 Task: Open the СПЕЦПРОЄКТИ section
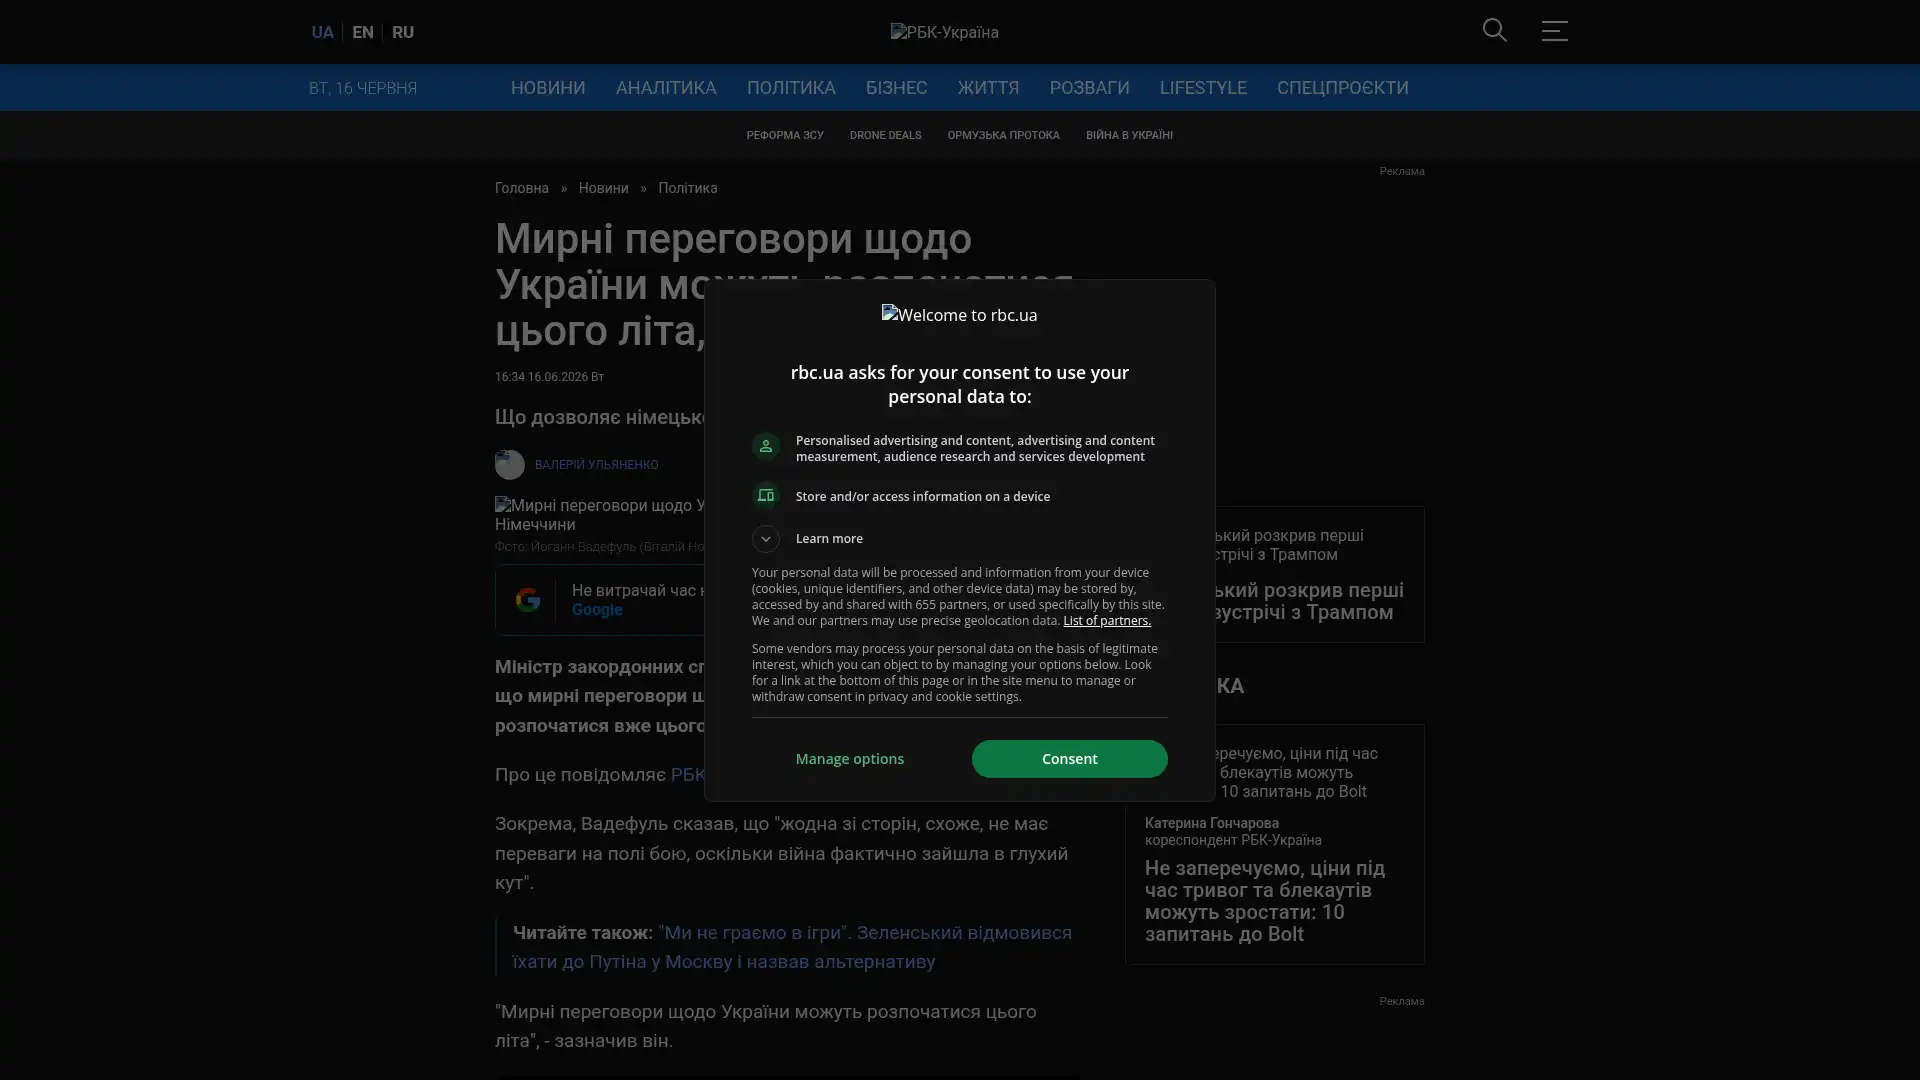tap(1342, 88)
